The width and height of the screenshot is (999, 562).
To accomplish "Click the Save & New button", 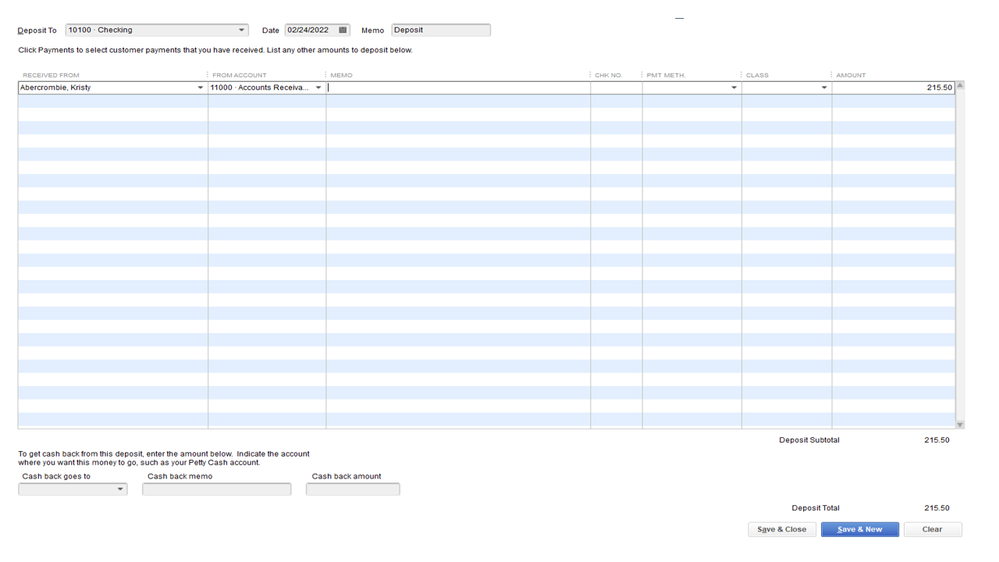I will coord(859,530).
